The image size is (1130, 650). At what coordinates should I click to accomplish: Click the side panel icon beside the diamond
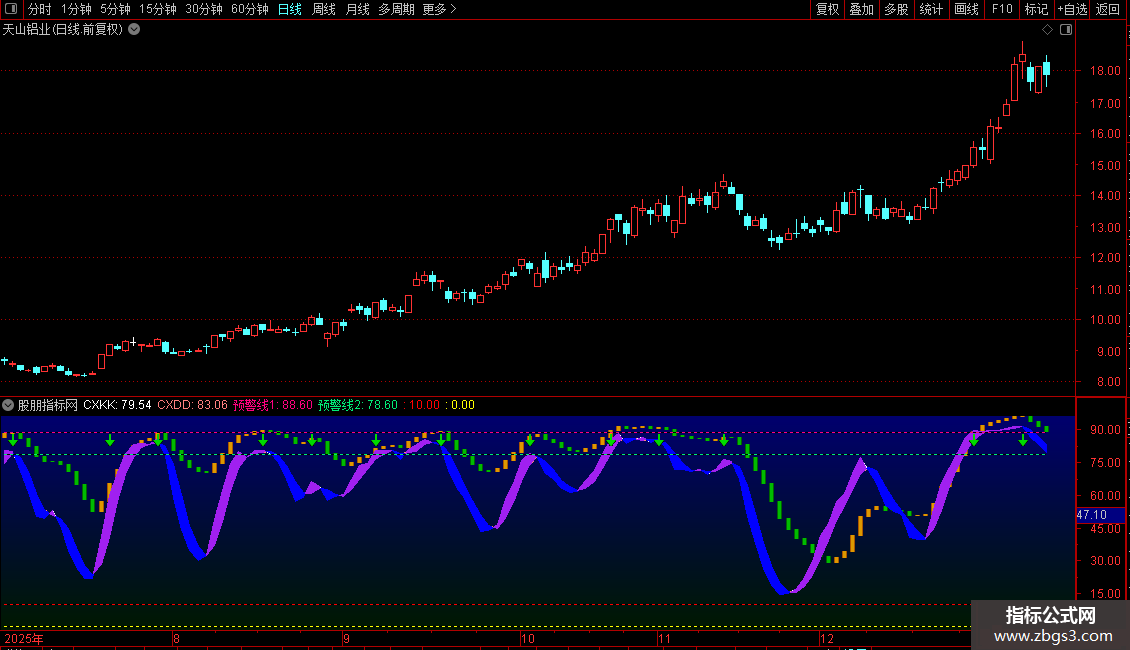(x=1065, y=29)
